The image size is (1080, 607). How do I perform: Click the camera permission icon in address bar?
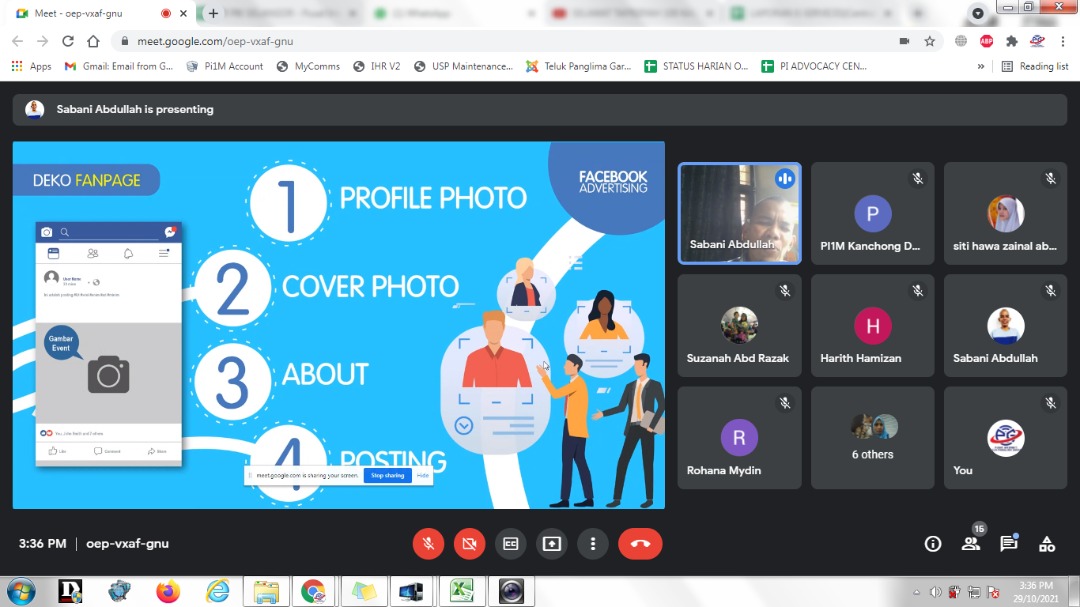click(x=904, y=41)
